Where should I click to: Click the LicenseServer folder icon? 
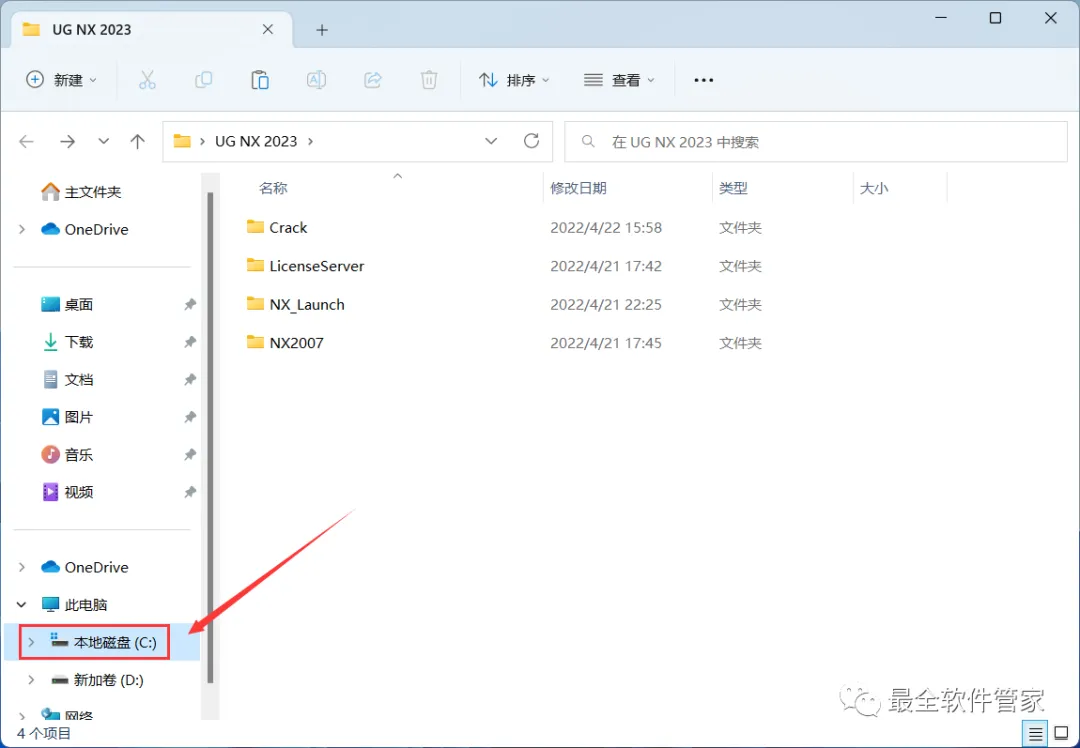(256, 265)
